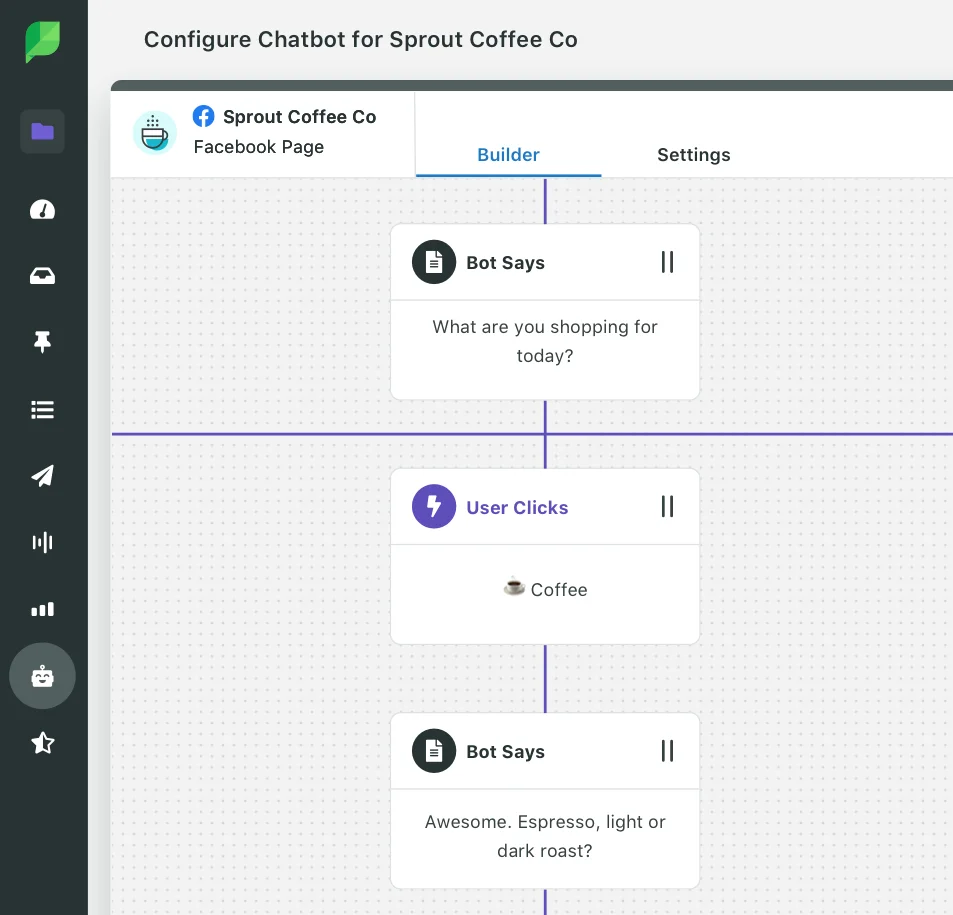This screenshot has height=915, width=953.
Task: Open the list feed icon in the sidebar
Action: pyautogui.click(x=42, y=410)
